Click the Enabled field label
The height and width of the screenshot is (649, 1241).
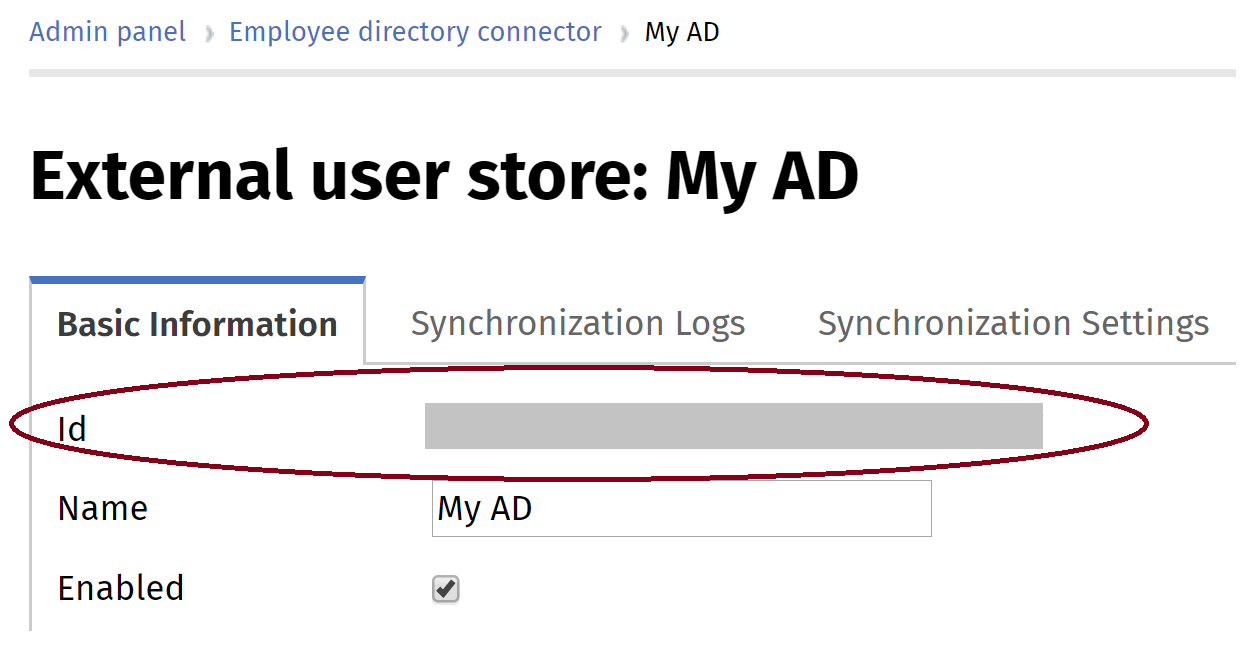120,589
